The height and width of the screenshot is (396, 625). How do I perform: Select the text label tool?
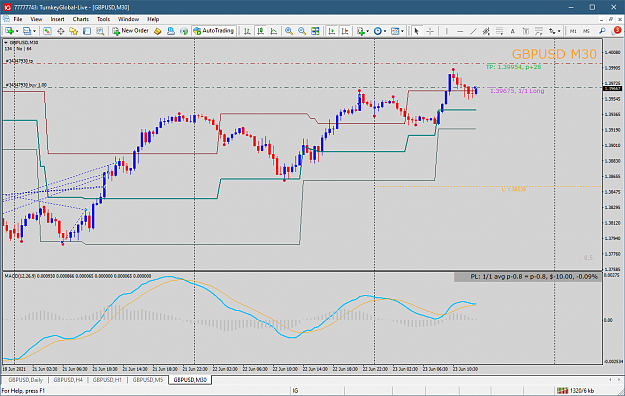(513, 31)
